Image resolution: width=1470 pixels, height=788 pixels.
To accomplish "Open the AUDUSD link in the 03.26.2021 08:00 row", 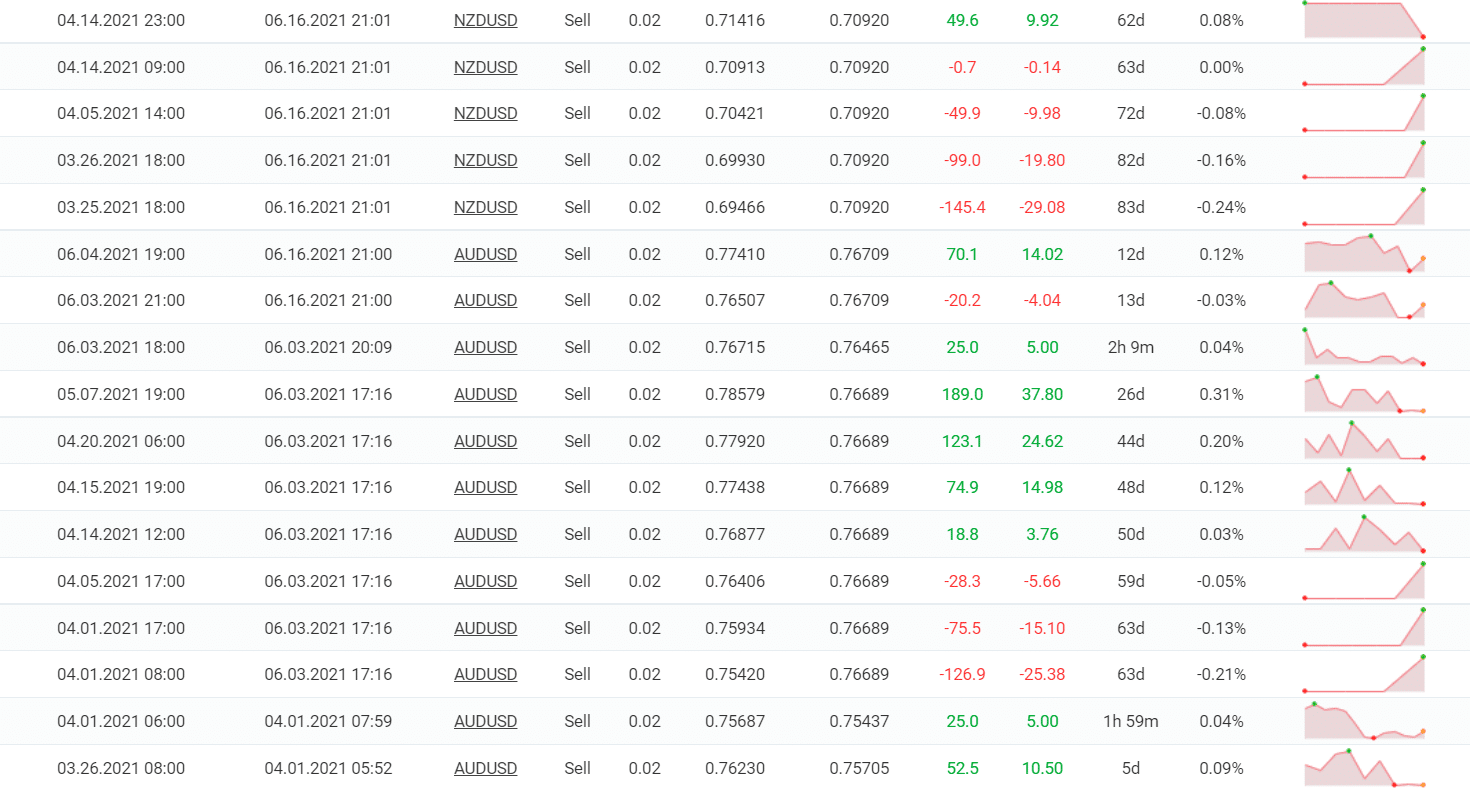I will (x=485, y=768).
